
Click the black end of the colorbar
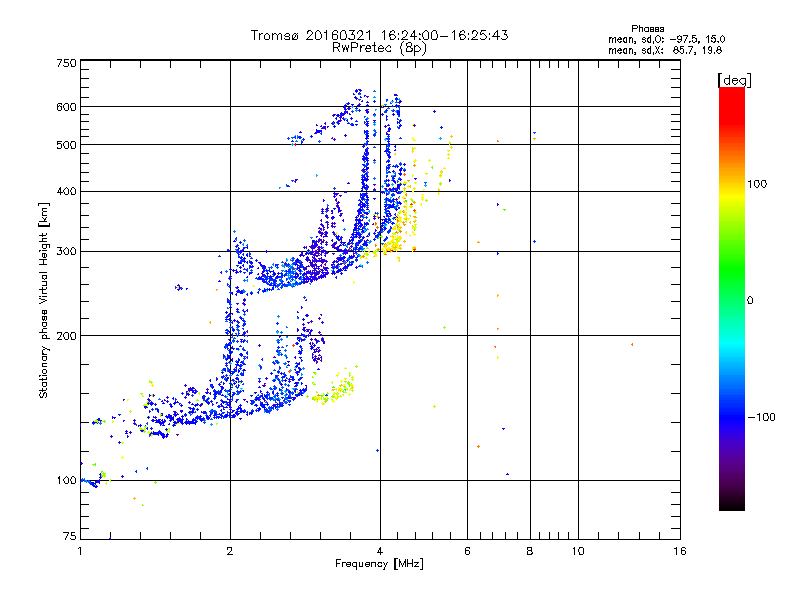[732, 503]
